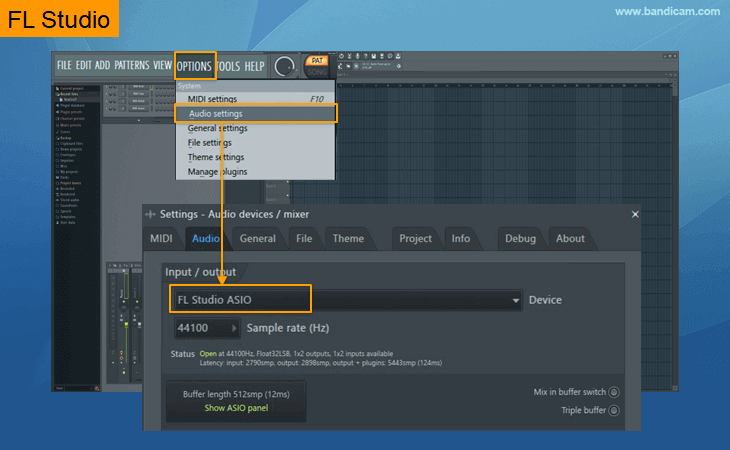
Task: Click the large tempo knob beside the HELP menu
Action: click(x=284, y=66)
